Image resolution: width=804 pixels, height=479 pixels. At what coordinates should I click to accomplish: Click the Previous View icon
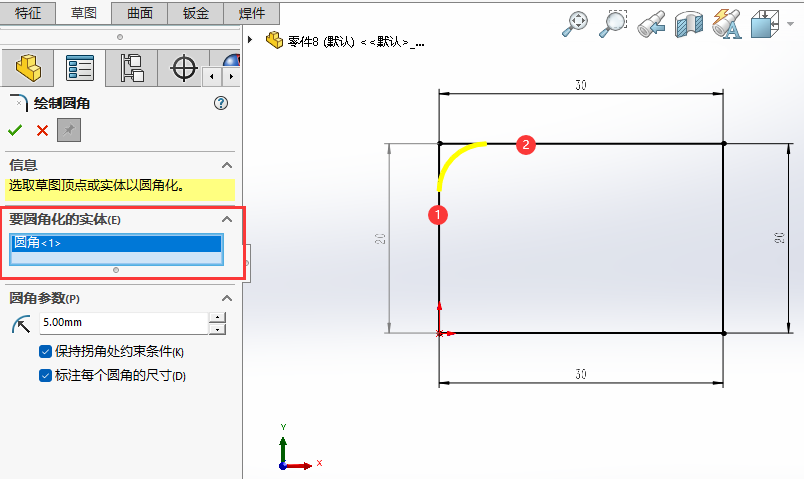tap(651, 24)
